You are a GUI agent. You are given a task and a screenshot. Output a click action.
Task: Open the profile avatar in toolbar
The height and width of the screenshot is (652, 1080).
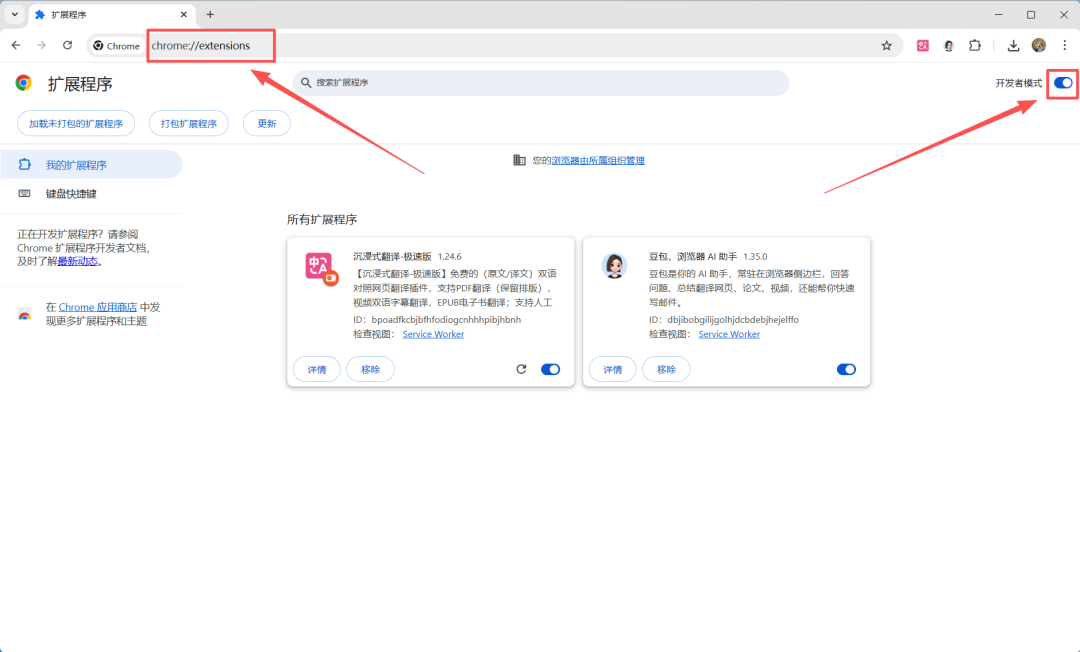pyautogui.click(x=1039, y=45)
